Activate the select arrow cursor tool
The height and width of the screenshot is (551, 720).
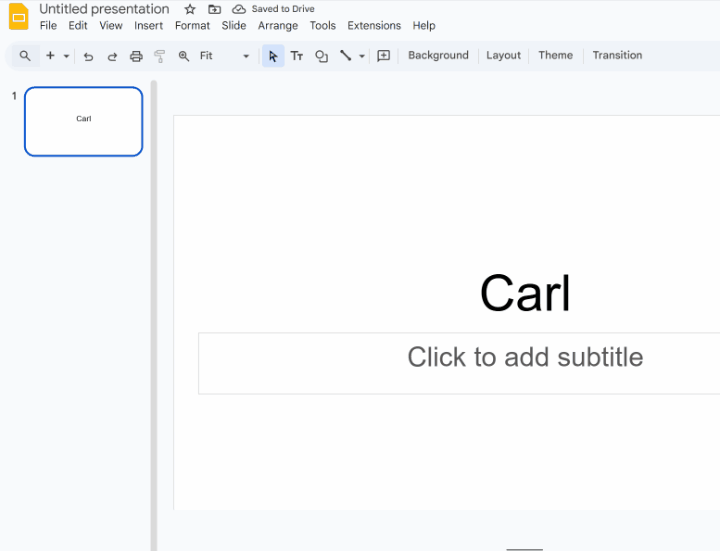pyautogui.click(x=273, y=56)
